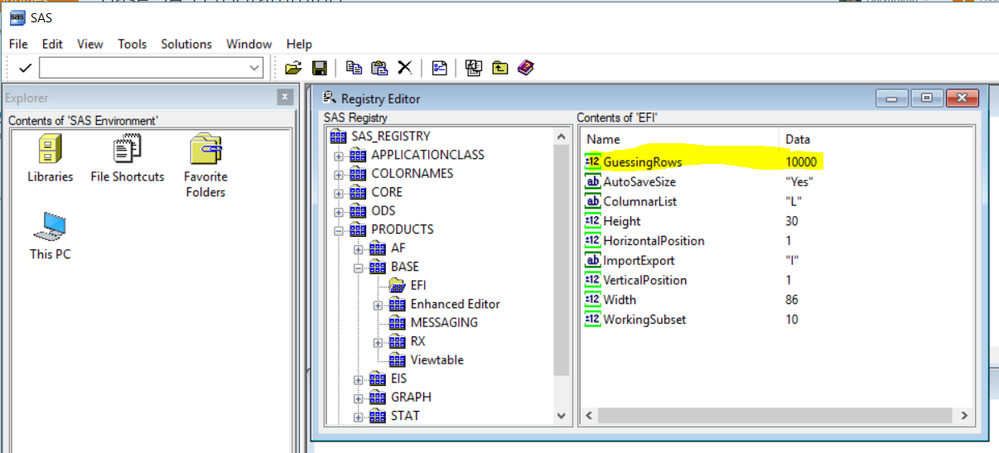Expand the Enhanced Editor node
This screenshot has width=999, height=453.
(x=378, y=305)
